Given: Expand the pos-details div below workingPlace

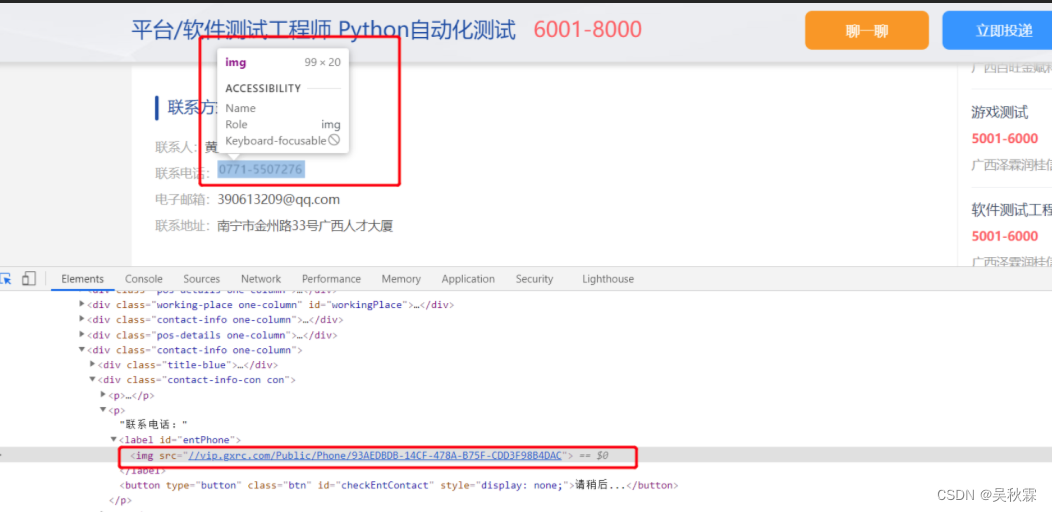Looking at the screenshot, I should (x=82, y=335).
